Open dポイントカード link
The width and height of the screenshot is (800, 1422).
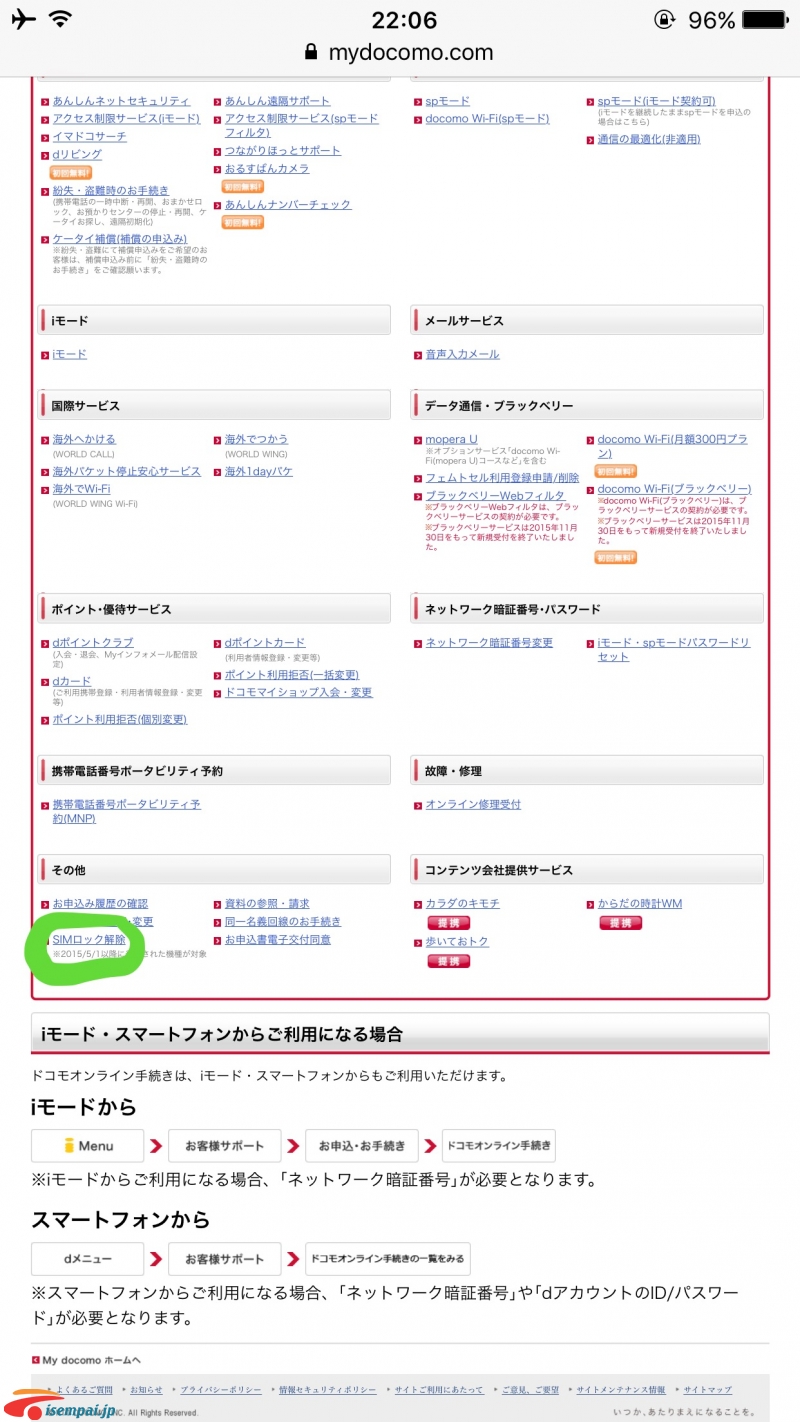[x=264, y=642]
